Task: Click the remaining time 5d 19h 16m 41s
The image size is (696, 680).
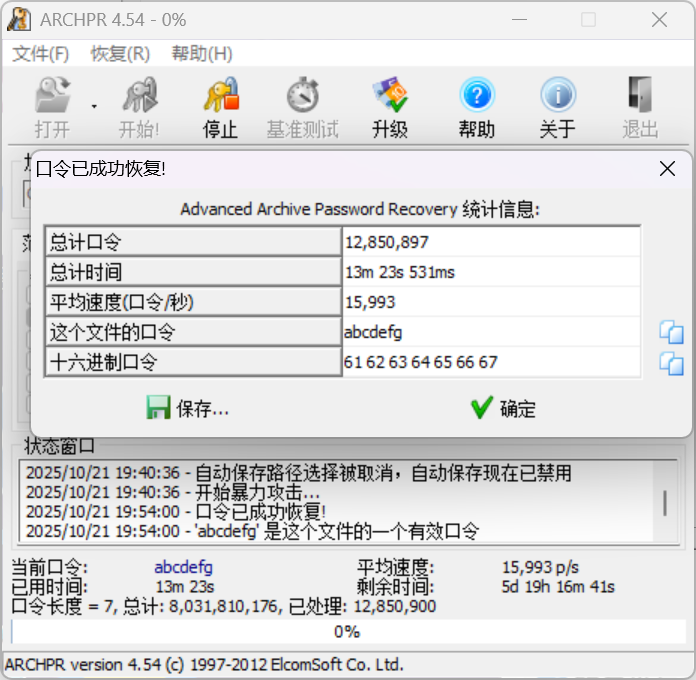Action: pyautogui.click(x=558, y=587)
